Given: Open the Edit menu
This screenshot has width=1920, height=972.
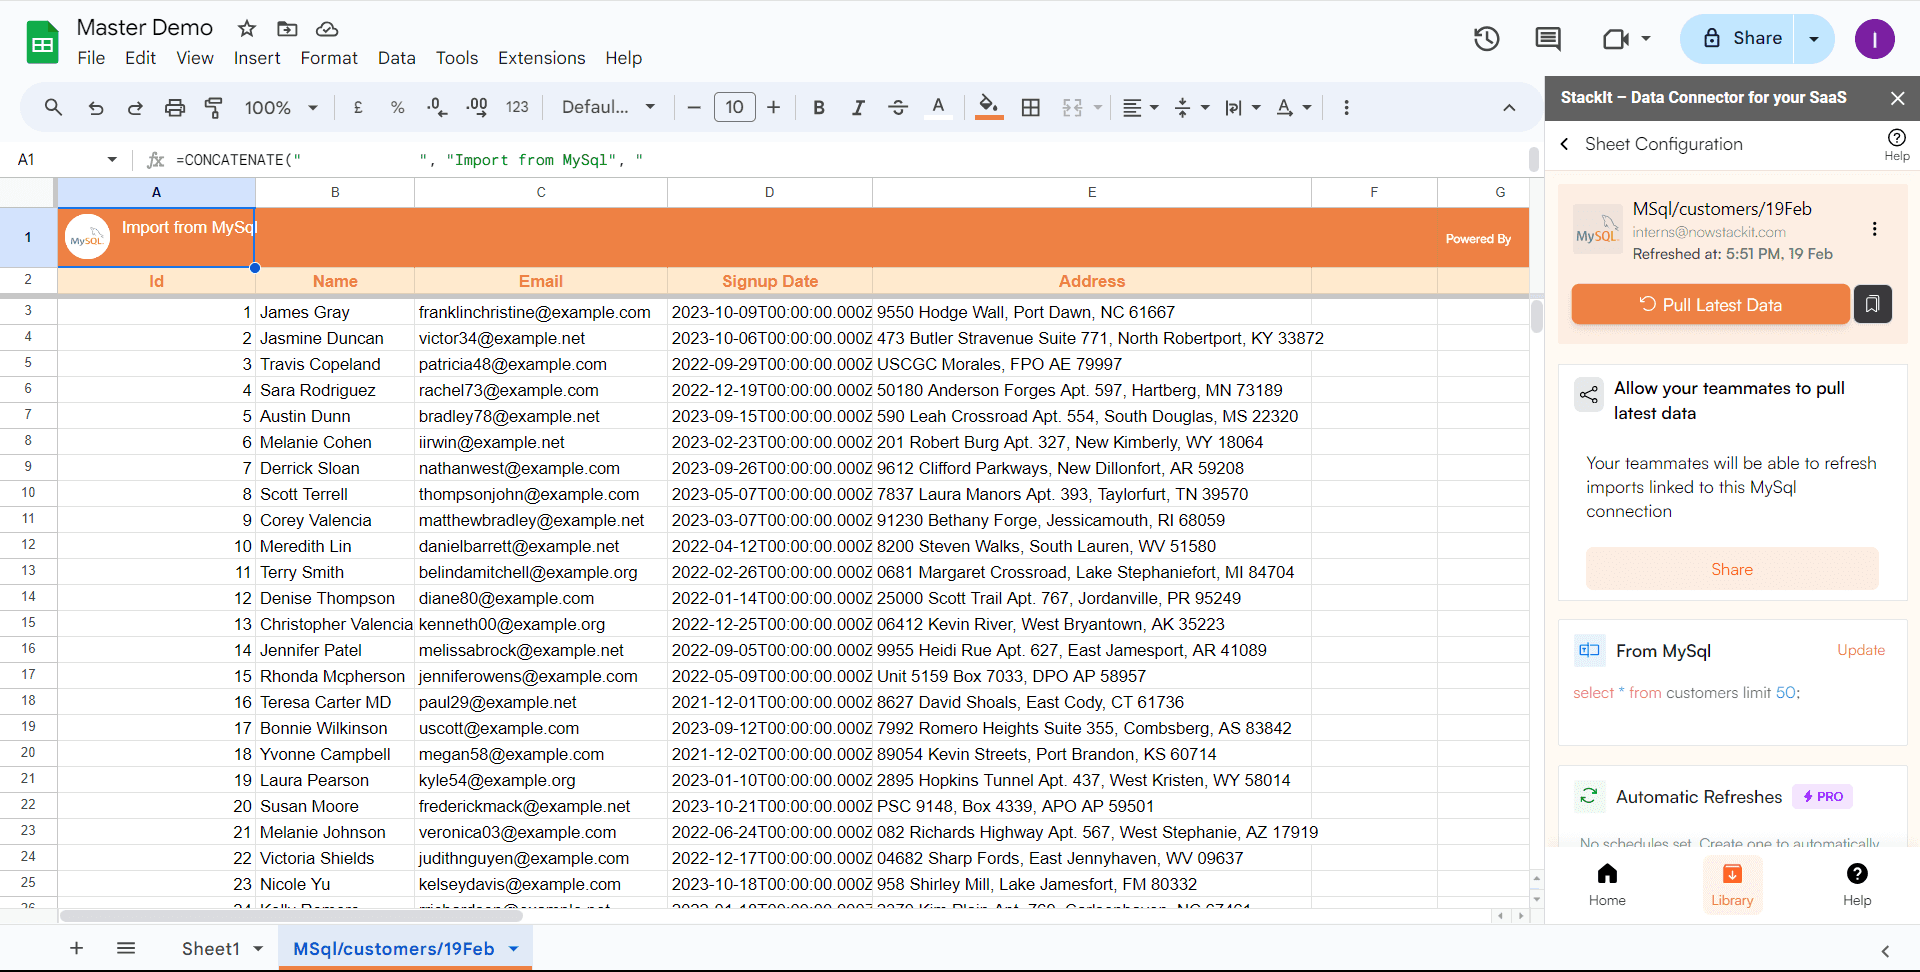Looking at the screenshot, I should (x=140, y=58).
